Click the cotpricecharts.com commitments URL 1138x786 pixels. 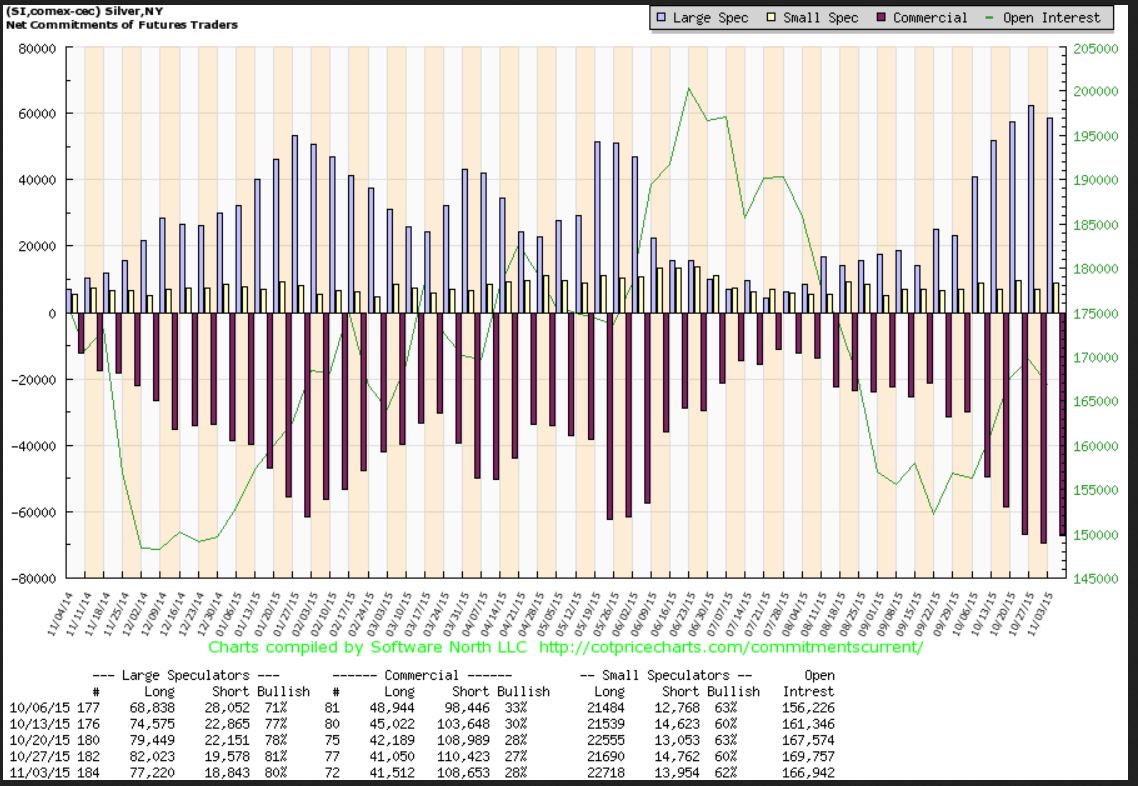pos(730,647)
